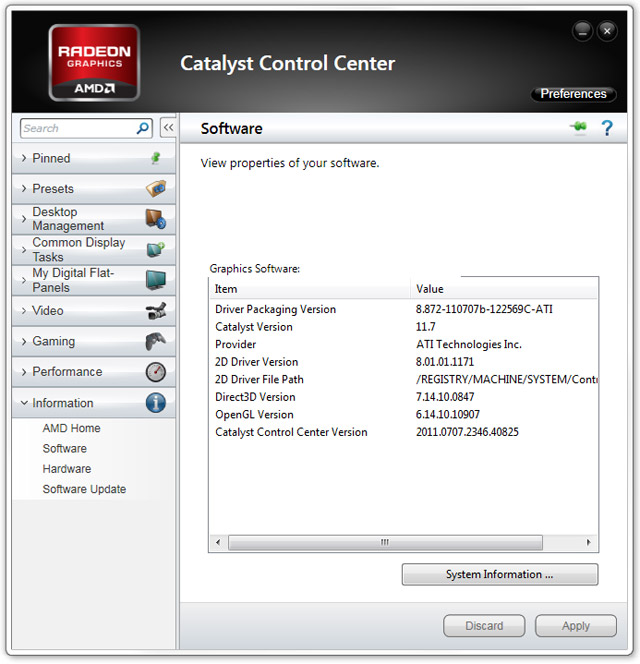Screen dimensions: 640x664
Task: Select the Provider row label
Action: (x=235, y=344)
